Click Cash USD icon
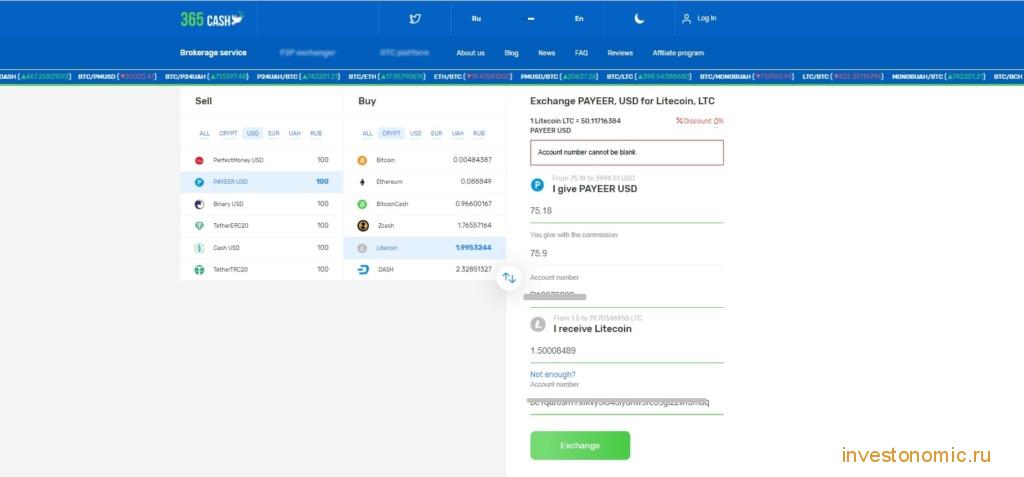 coord(199,248)
